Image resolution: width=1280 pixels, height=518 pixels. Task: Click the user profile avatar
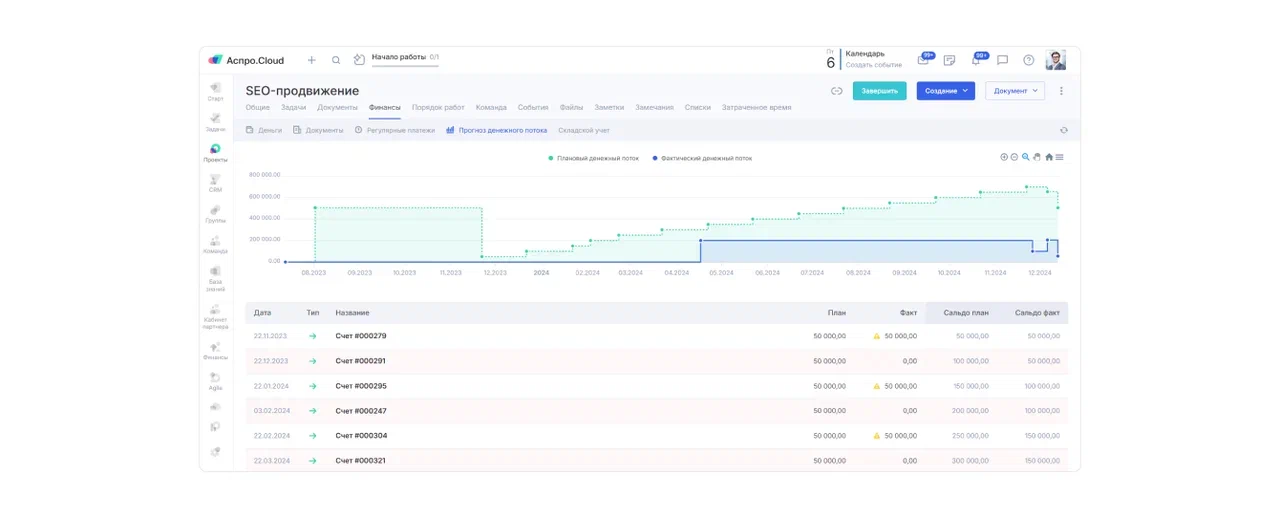coord(1055,60)
